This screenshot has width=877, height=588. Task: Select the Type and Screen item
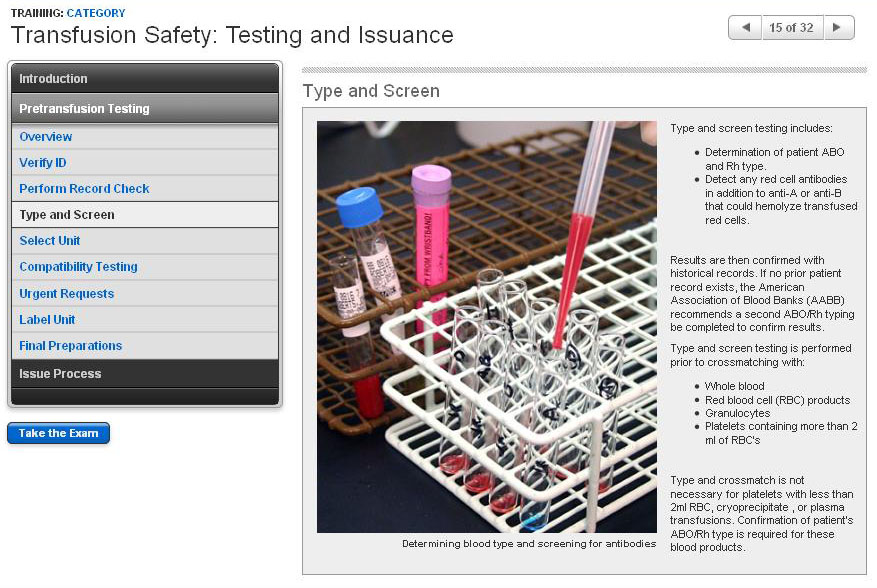click(67, 215)
